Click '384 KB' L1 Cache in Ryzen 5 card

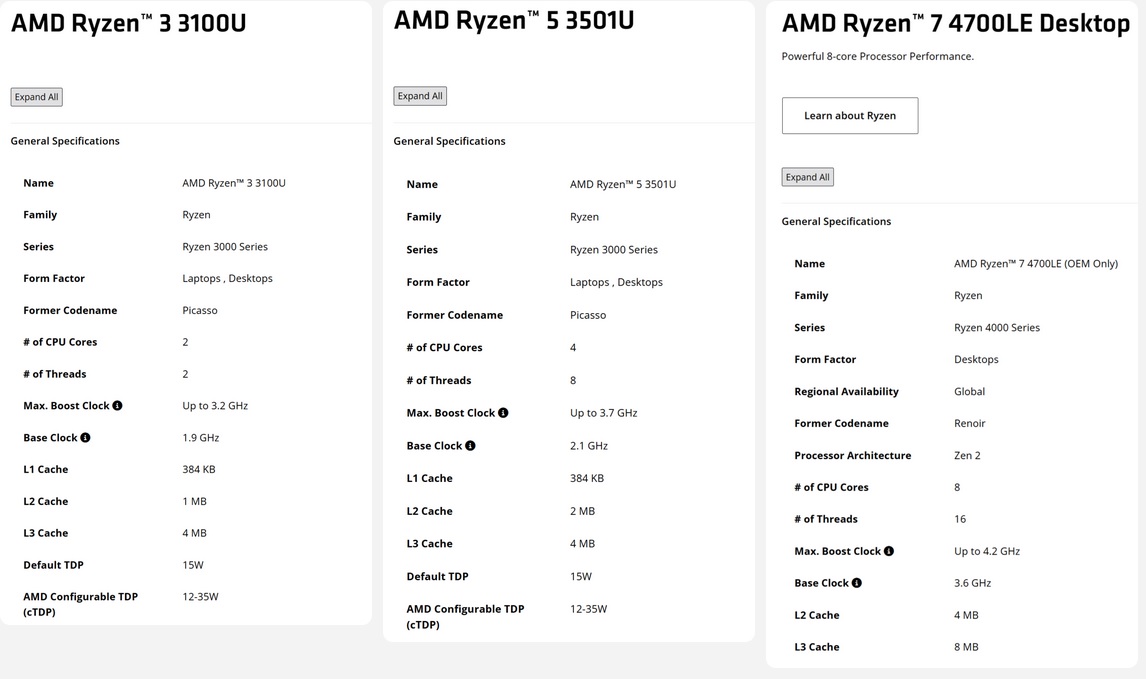click(x=587, y=478)
